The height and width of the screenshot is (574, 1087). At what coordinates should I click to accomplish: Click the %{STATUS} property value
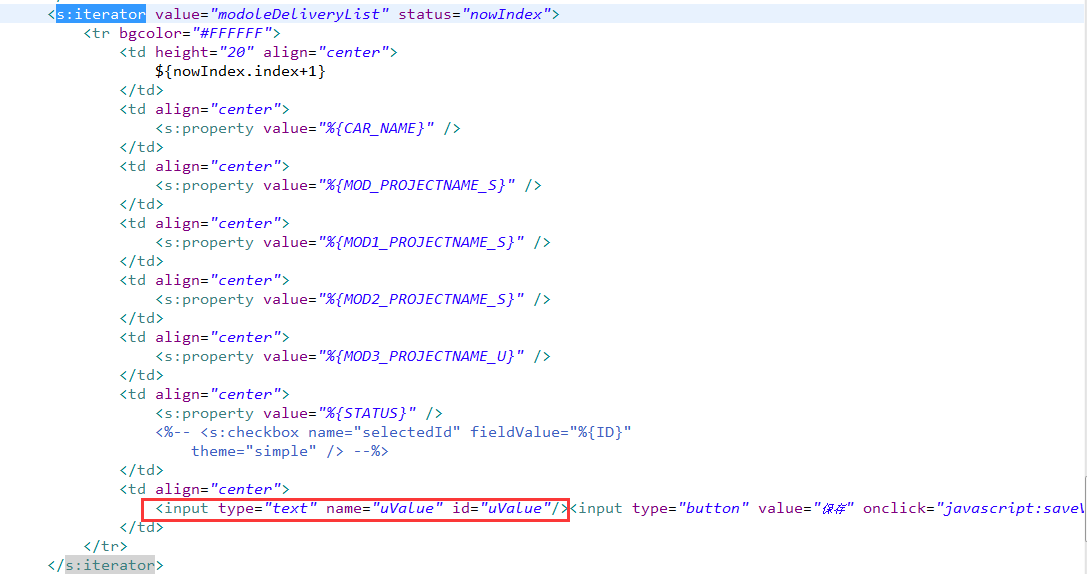click(x=367, y=413)
